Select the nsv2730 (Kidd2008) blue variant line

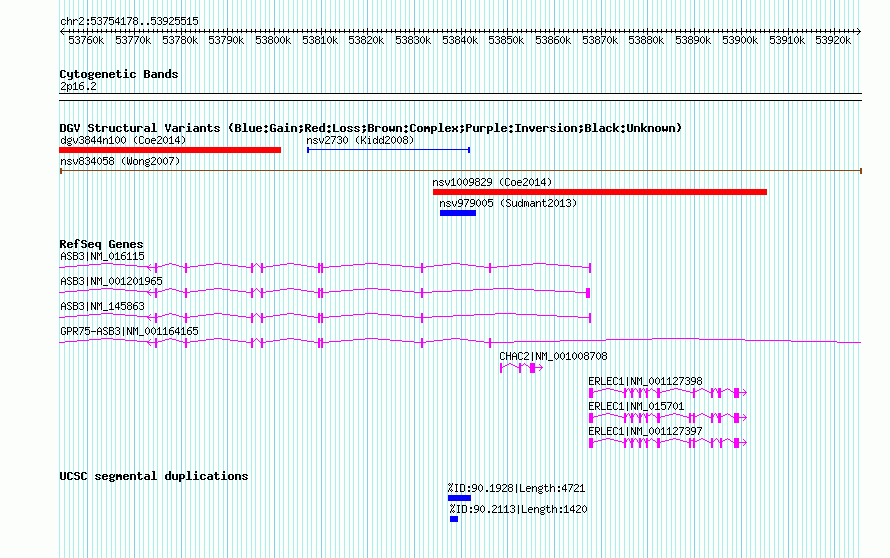(x=388, y=150)
